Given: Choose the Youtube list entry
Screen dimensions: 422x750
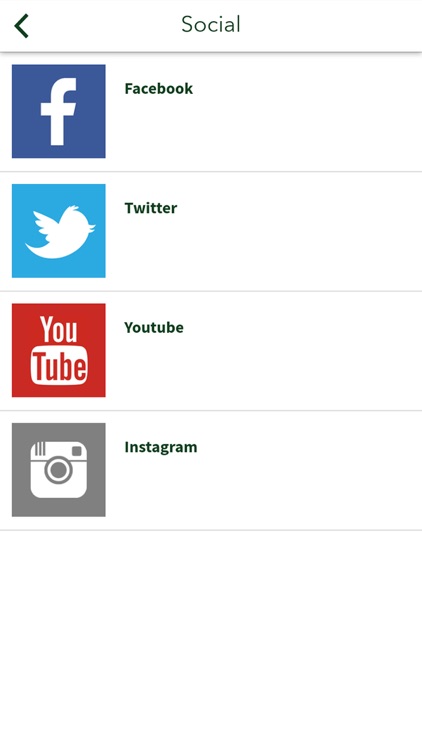Looking at the screenshot, I should 211,351.
